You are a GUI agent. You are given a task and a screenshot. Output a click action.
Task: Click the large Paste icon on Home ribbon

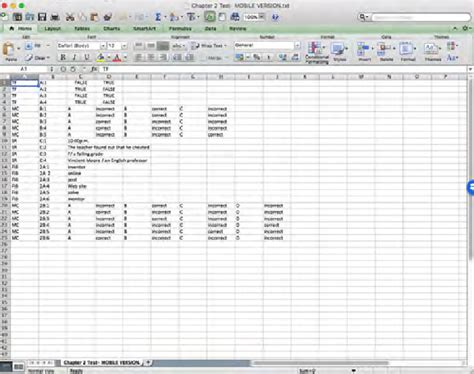[9, 50]
